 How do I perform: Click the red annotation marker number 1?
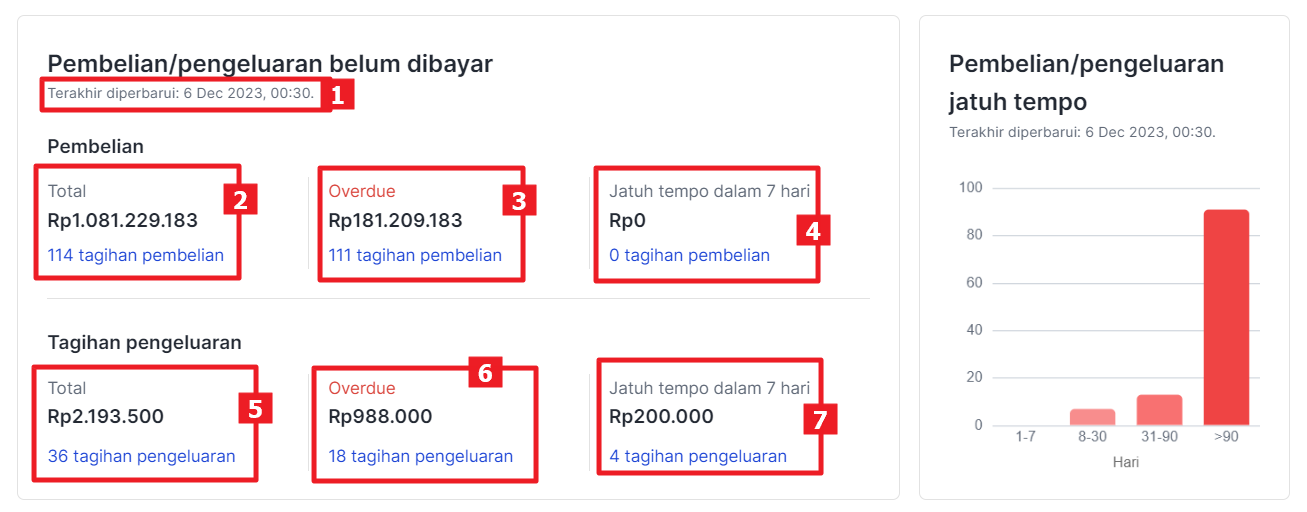(337, 96)
